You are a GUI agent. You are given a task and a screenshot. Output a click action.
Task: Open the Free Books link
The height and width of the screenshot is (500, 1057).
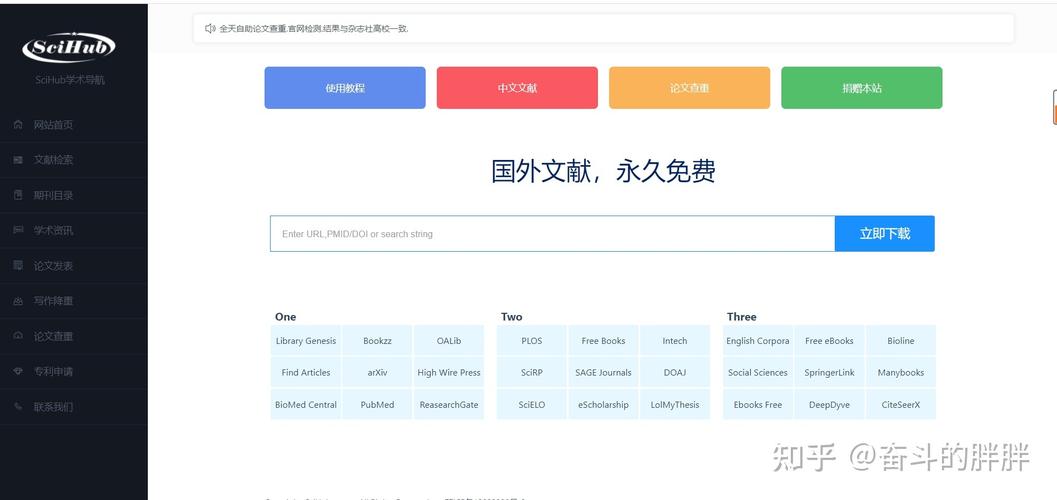point(603,341)
